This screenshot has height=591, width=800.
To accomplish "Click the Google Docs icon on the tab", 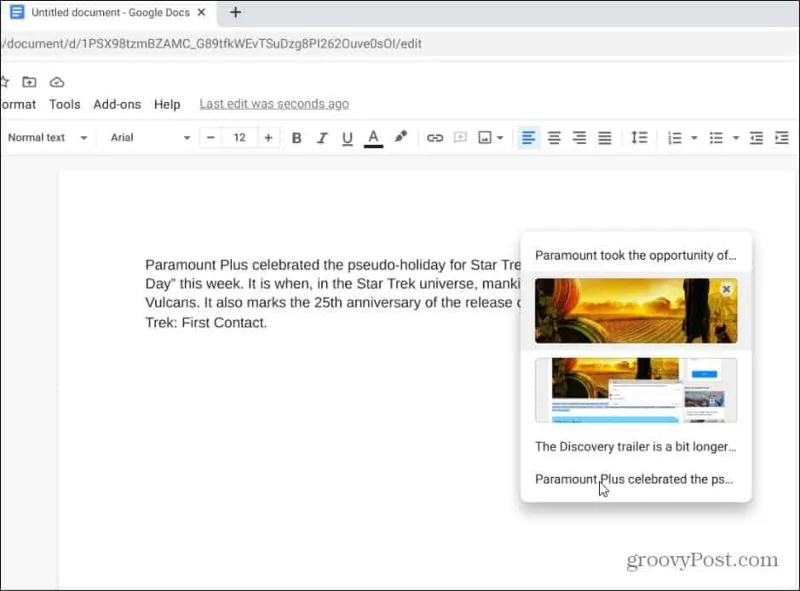I will click(x=17, y=12).
